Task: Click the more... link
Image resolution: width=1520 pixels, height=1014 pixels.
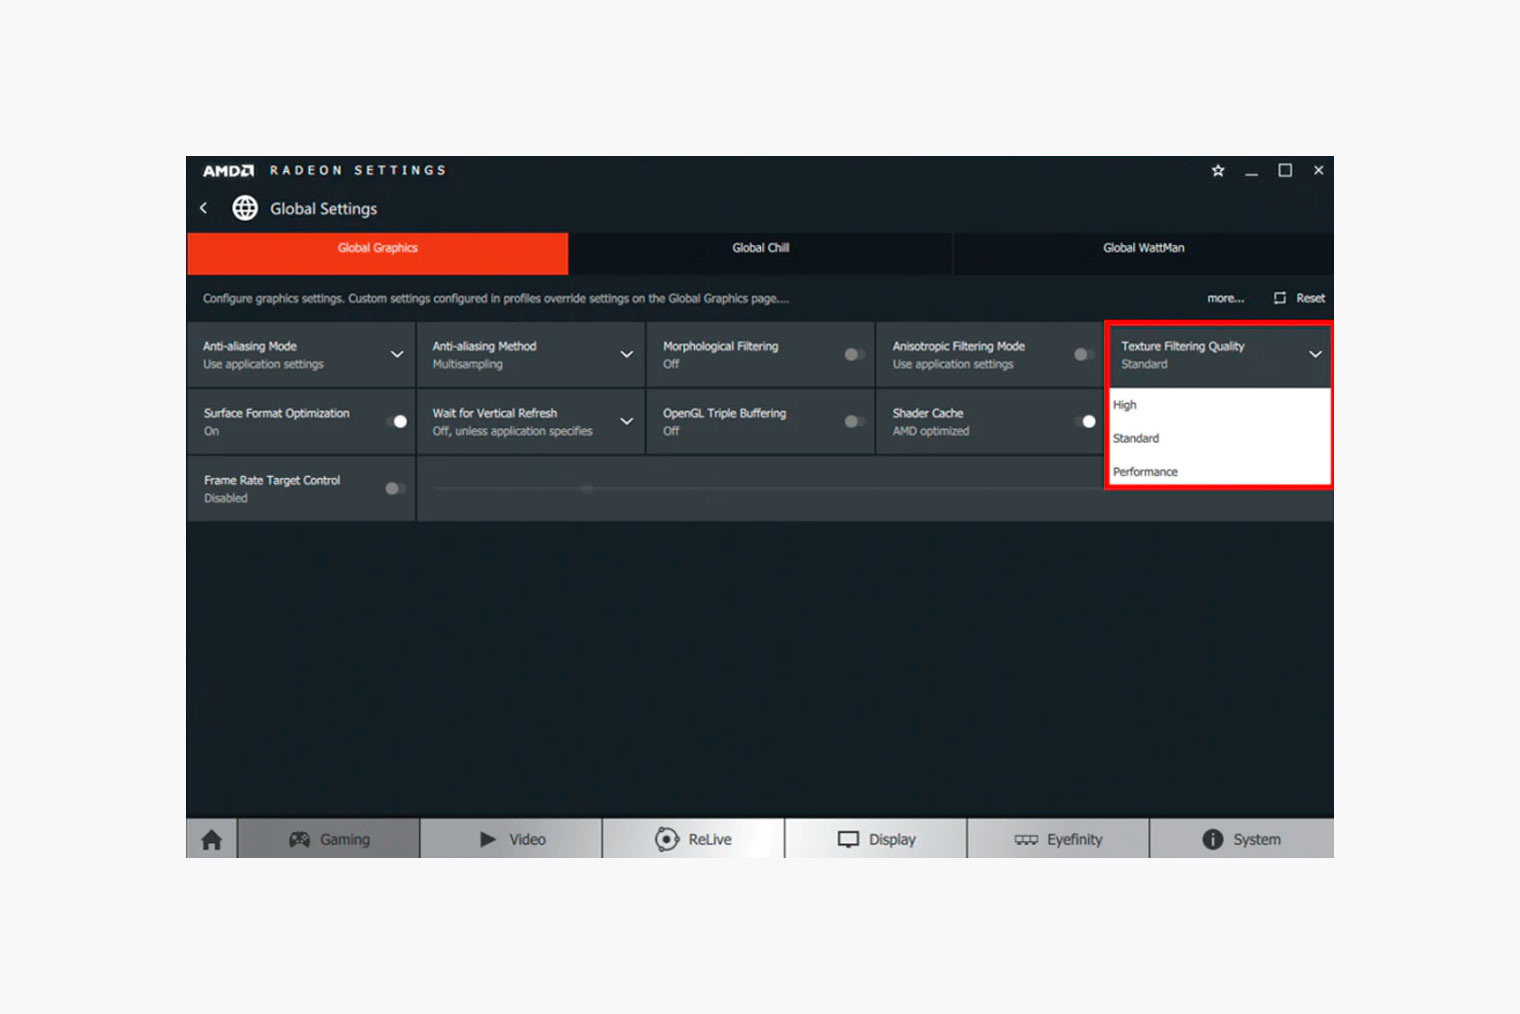Action: click(1225, 298)
